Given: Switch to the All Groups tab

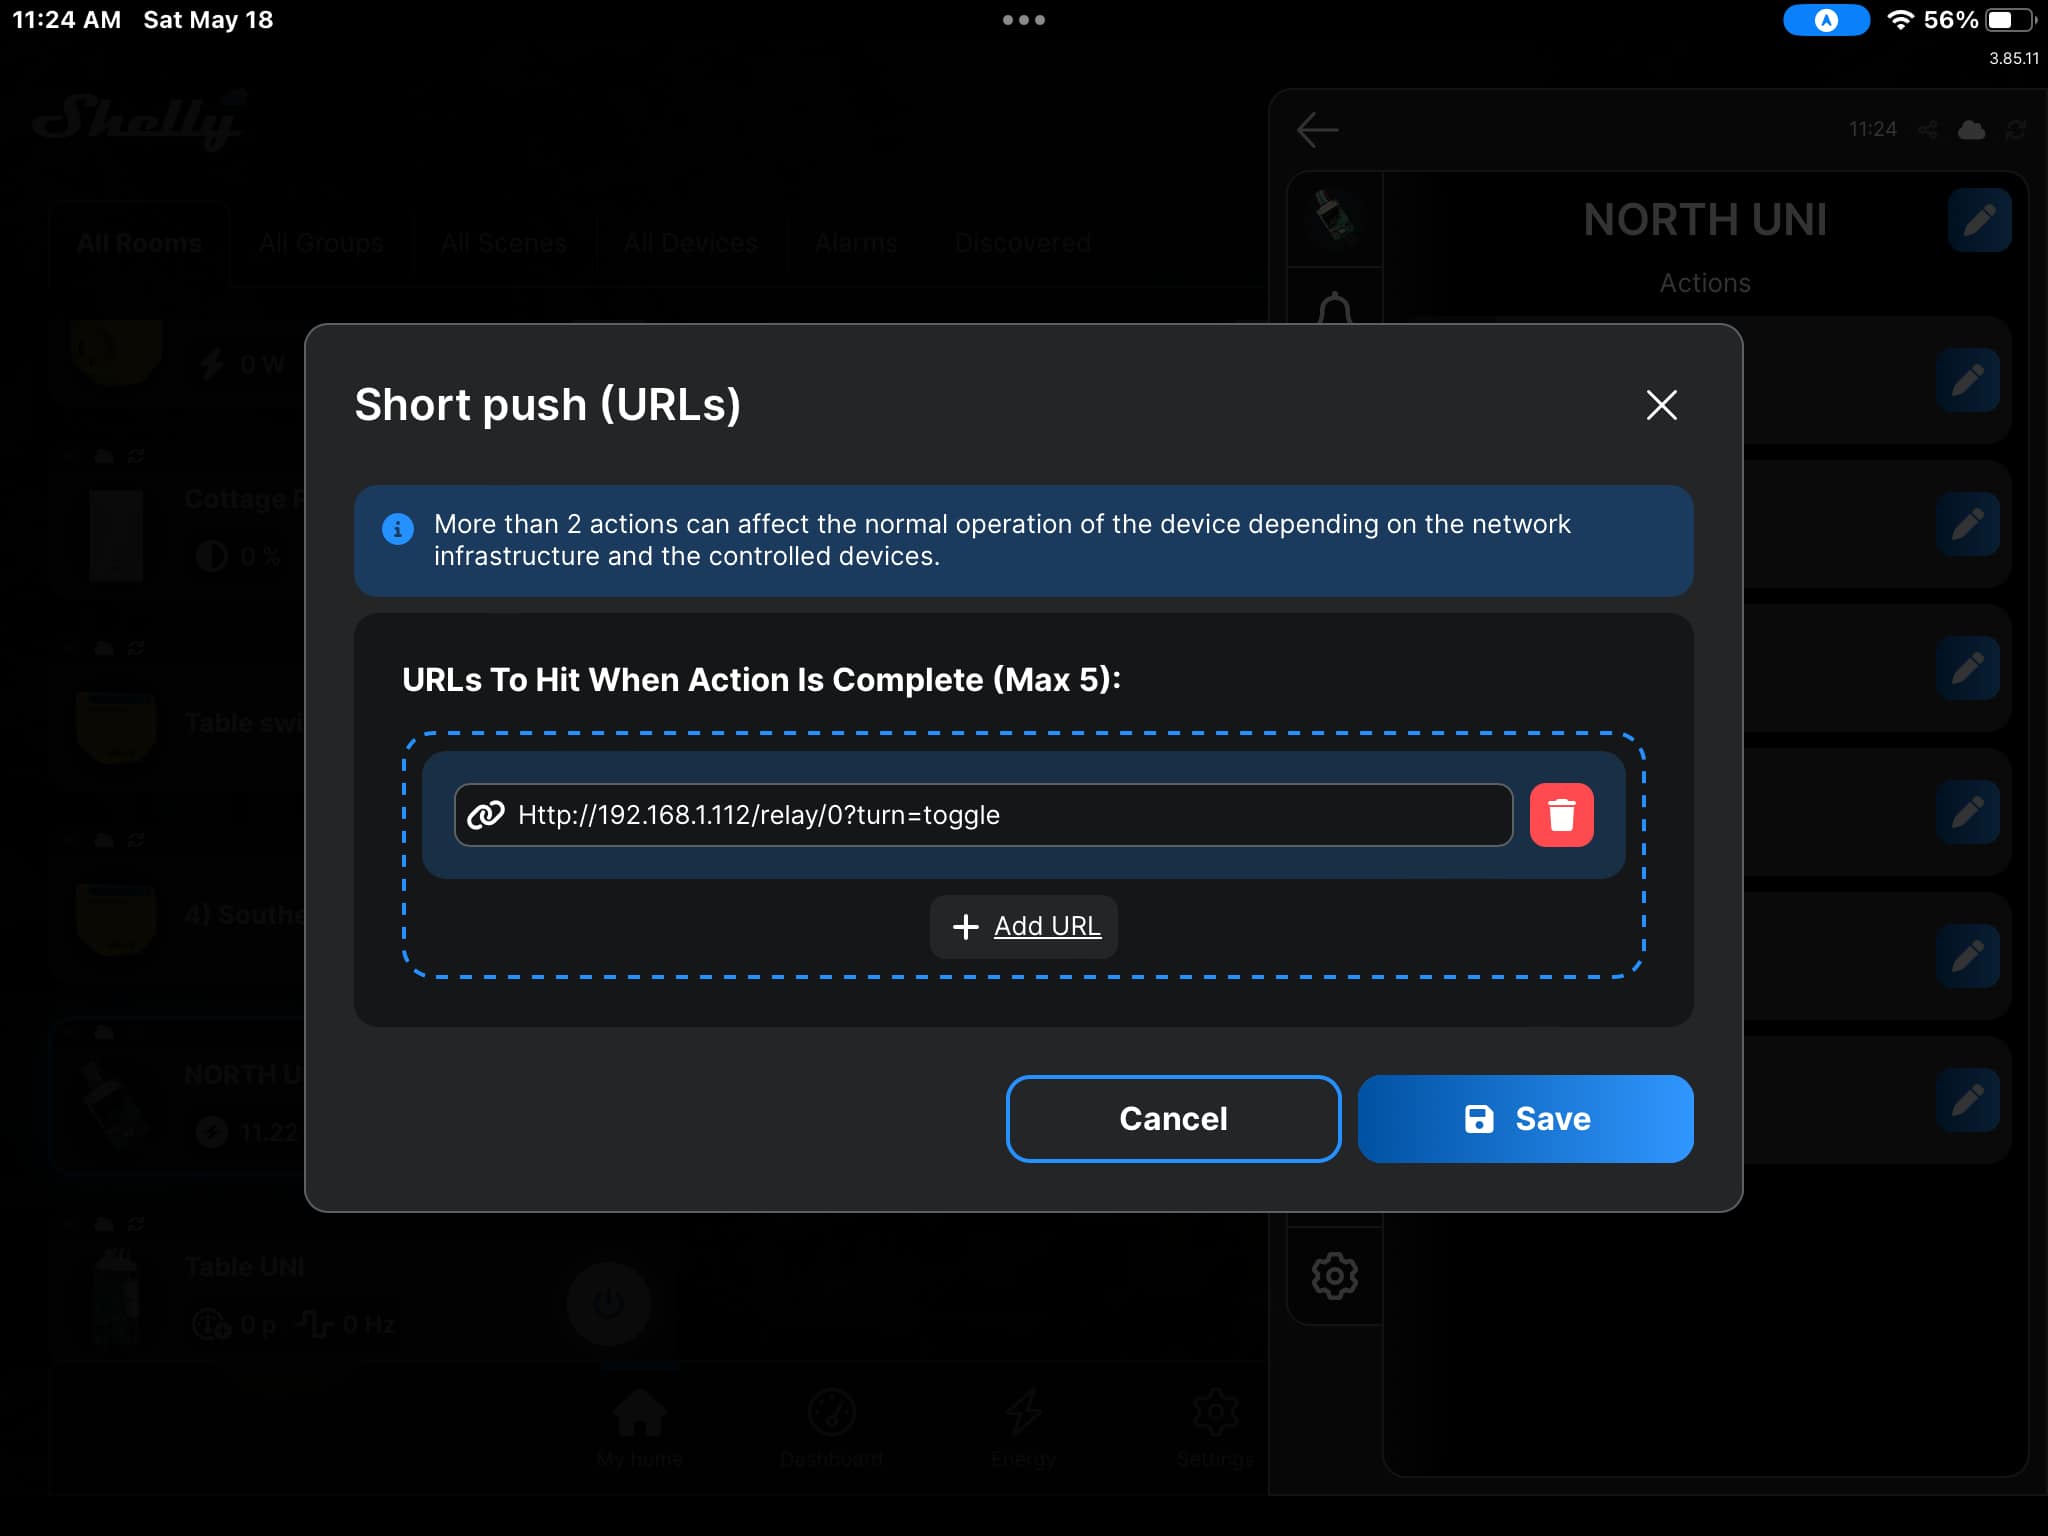Looking at the screenshot, I should coord(321,243).
